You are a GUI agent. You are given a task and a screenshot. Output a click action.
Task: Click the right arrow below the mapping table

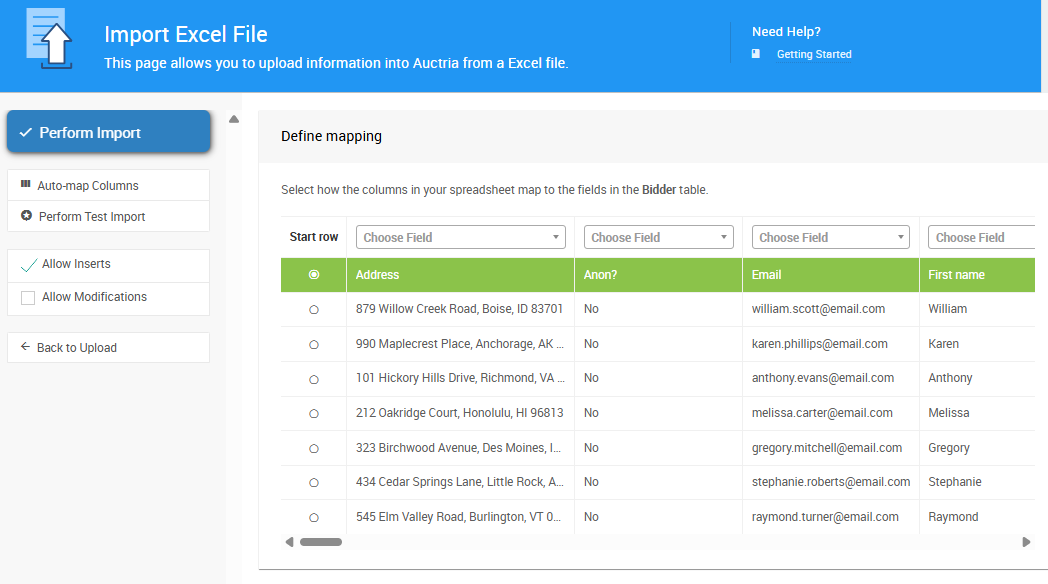point(1026,541)
